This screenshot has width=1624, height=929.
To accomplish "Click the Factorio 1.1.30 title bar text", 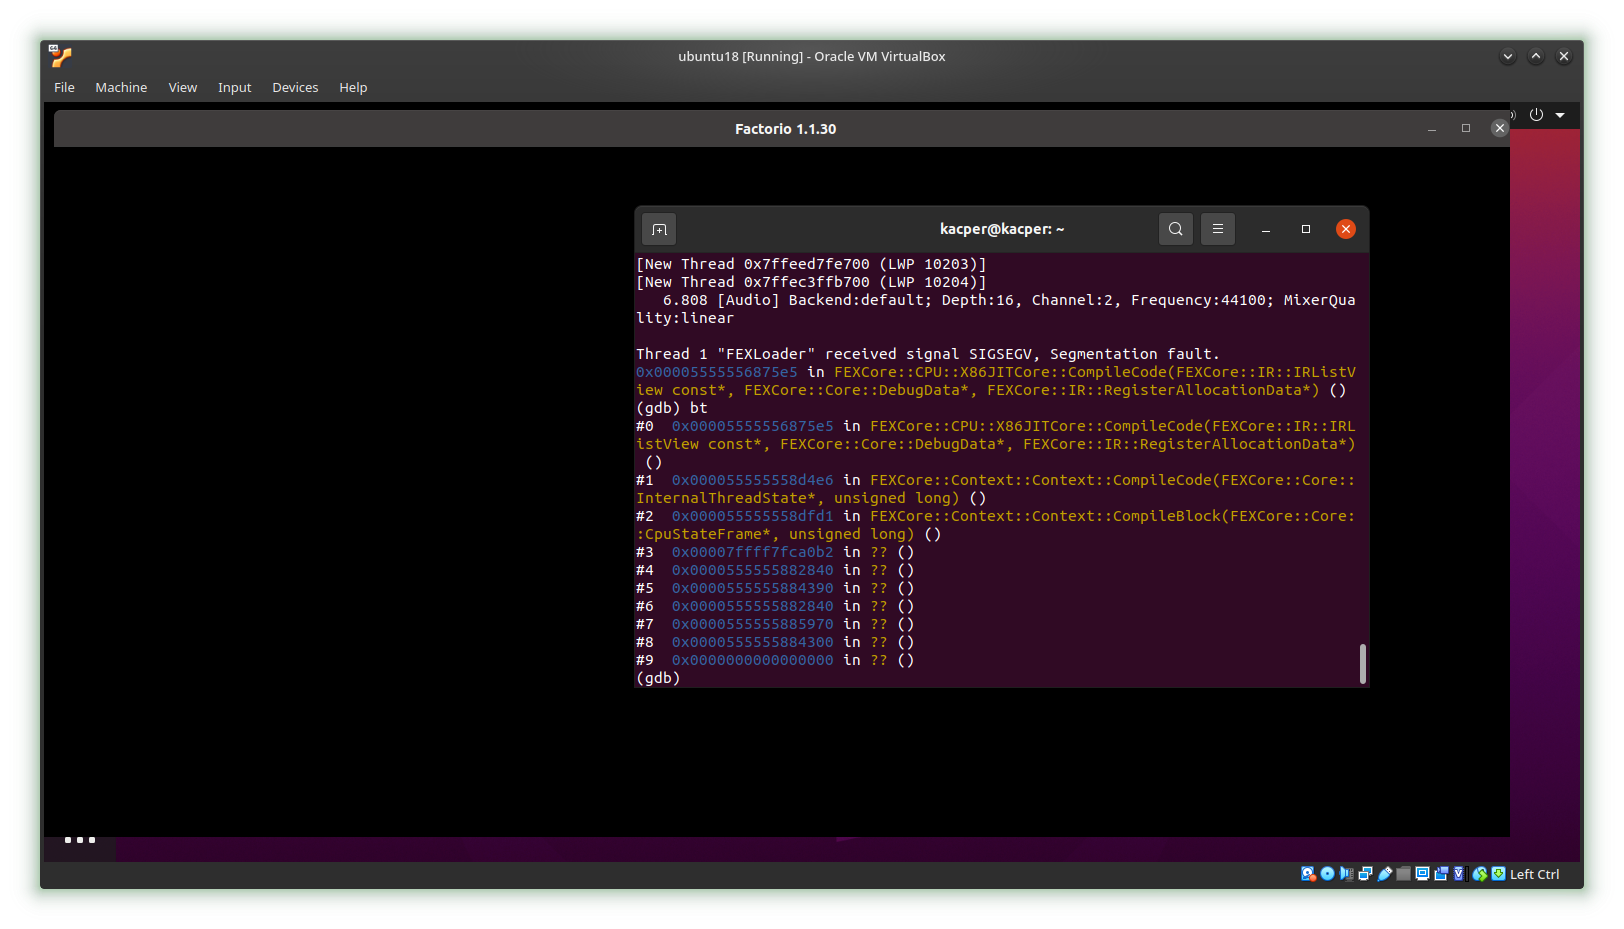I will 785,129.
